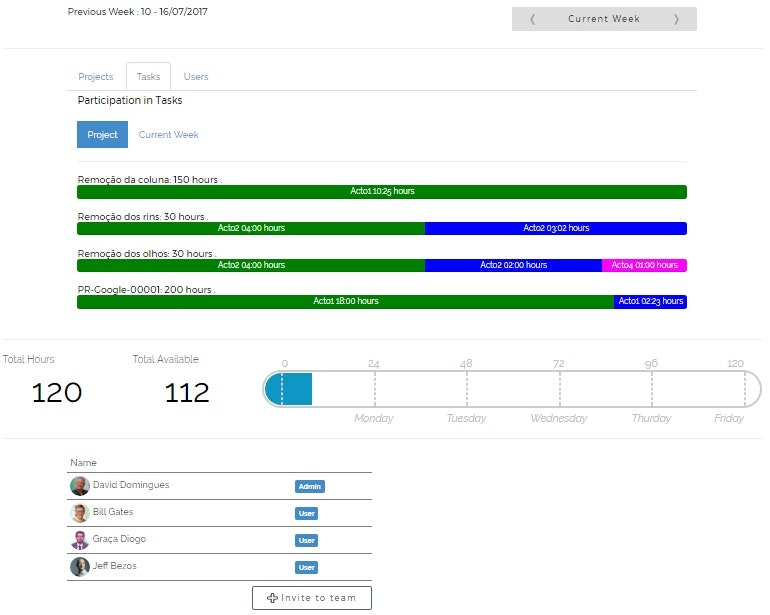Switch to the Current Week pill
Screen dimensions: 770x615
pos(168,135)
